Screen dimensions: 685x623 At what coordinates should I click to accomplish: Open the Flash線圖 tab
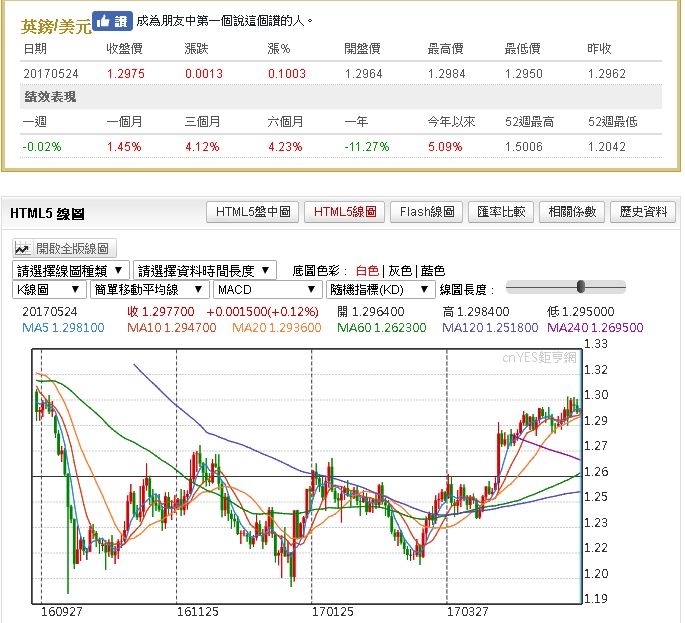click(x=426, y=212)
